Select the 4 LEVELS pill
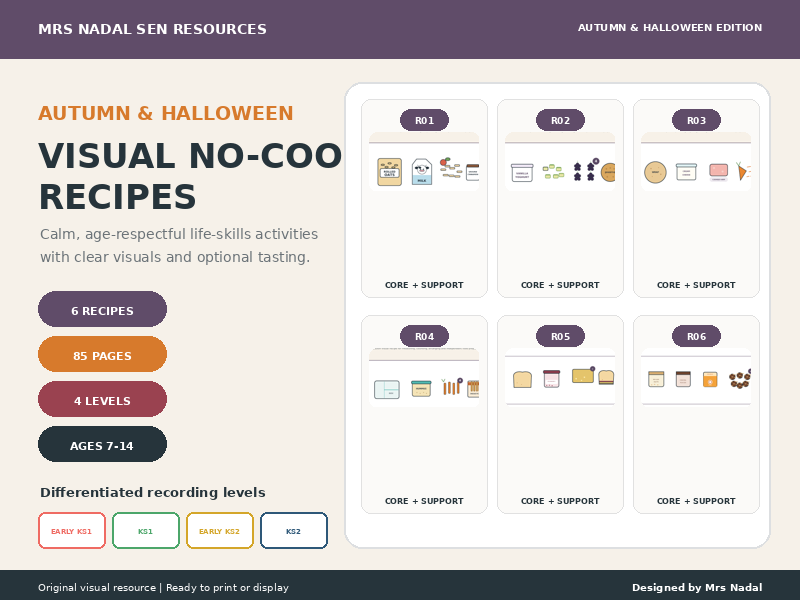The height and width of the screenshot is (600, 800). point(103,399)
